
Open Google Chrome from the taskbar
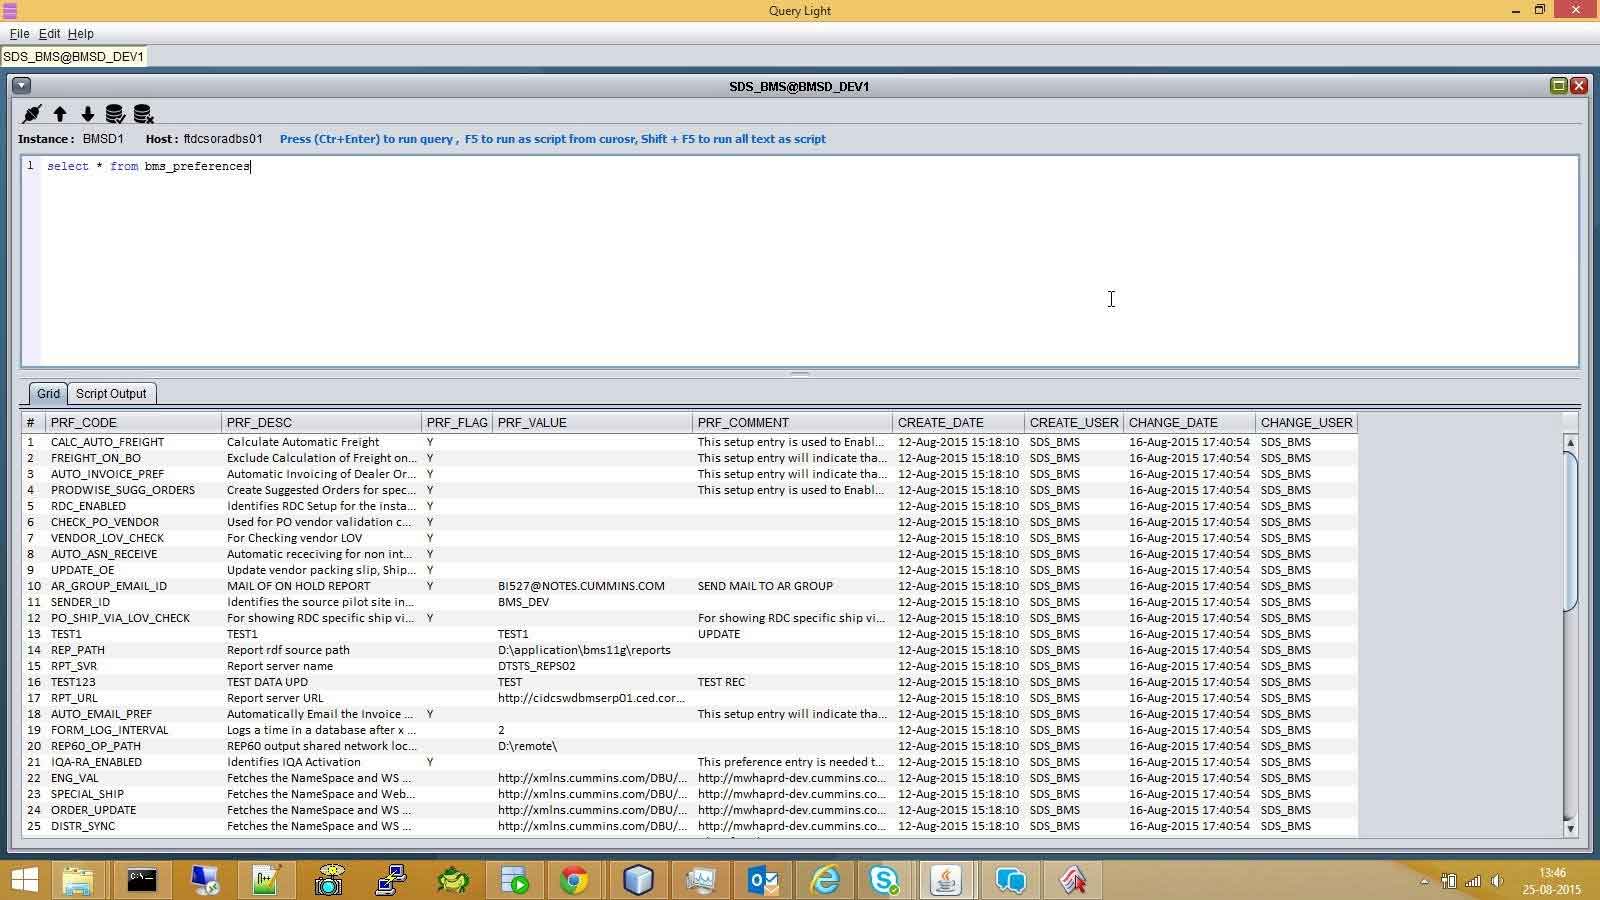pos(574,880)
